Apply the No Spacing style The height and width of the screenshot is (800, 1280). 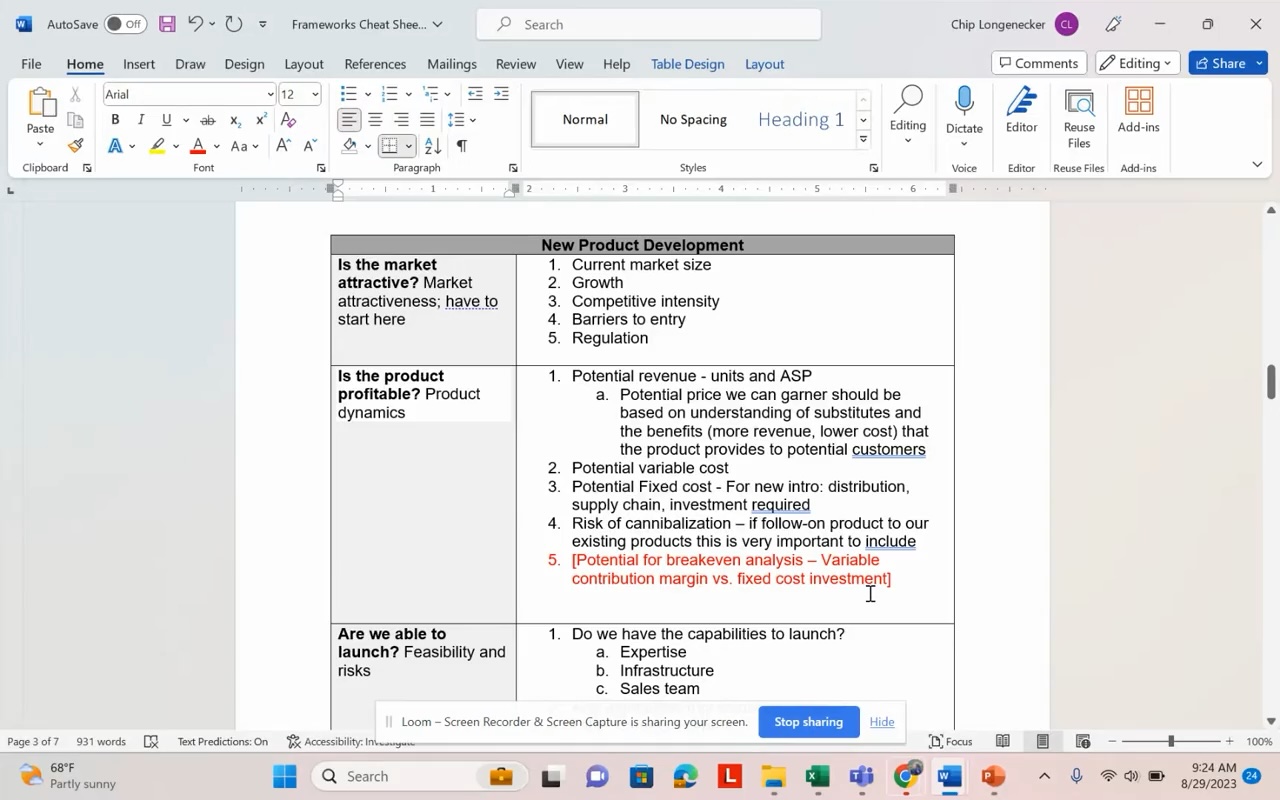(693, 120)
